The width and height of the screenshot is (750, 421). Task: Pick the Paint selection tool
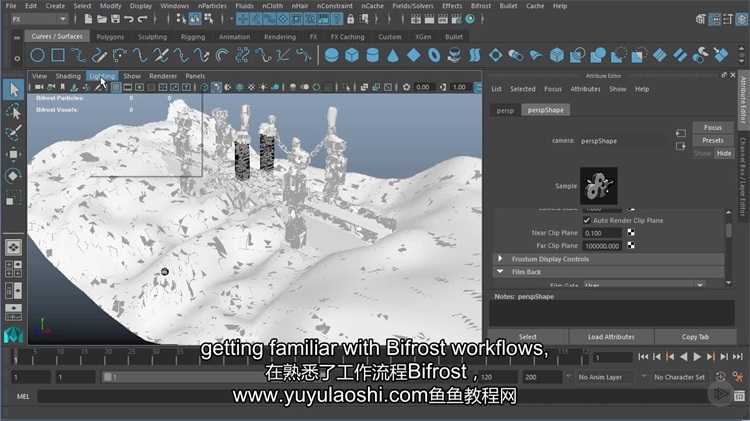(x=13, y=133)
